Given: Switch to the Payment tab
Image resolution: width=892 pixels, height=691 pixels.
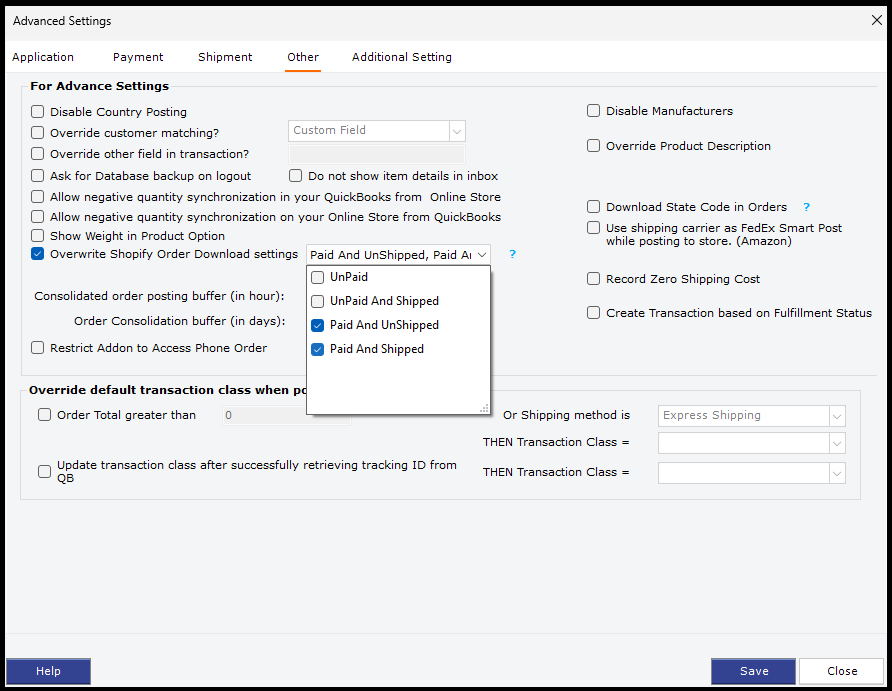Looking at the screenshot, I should (138, 57).
